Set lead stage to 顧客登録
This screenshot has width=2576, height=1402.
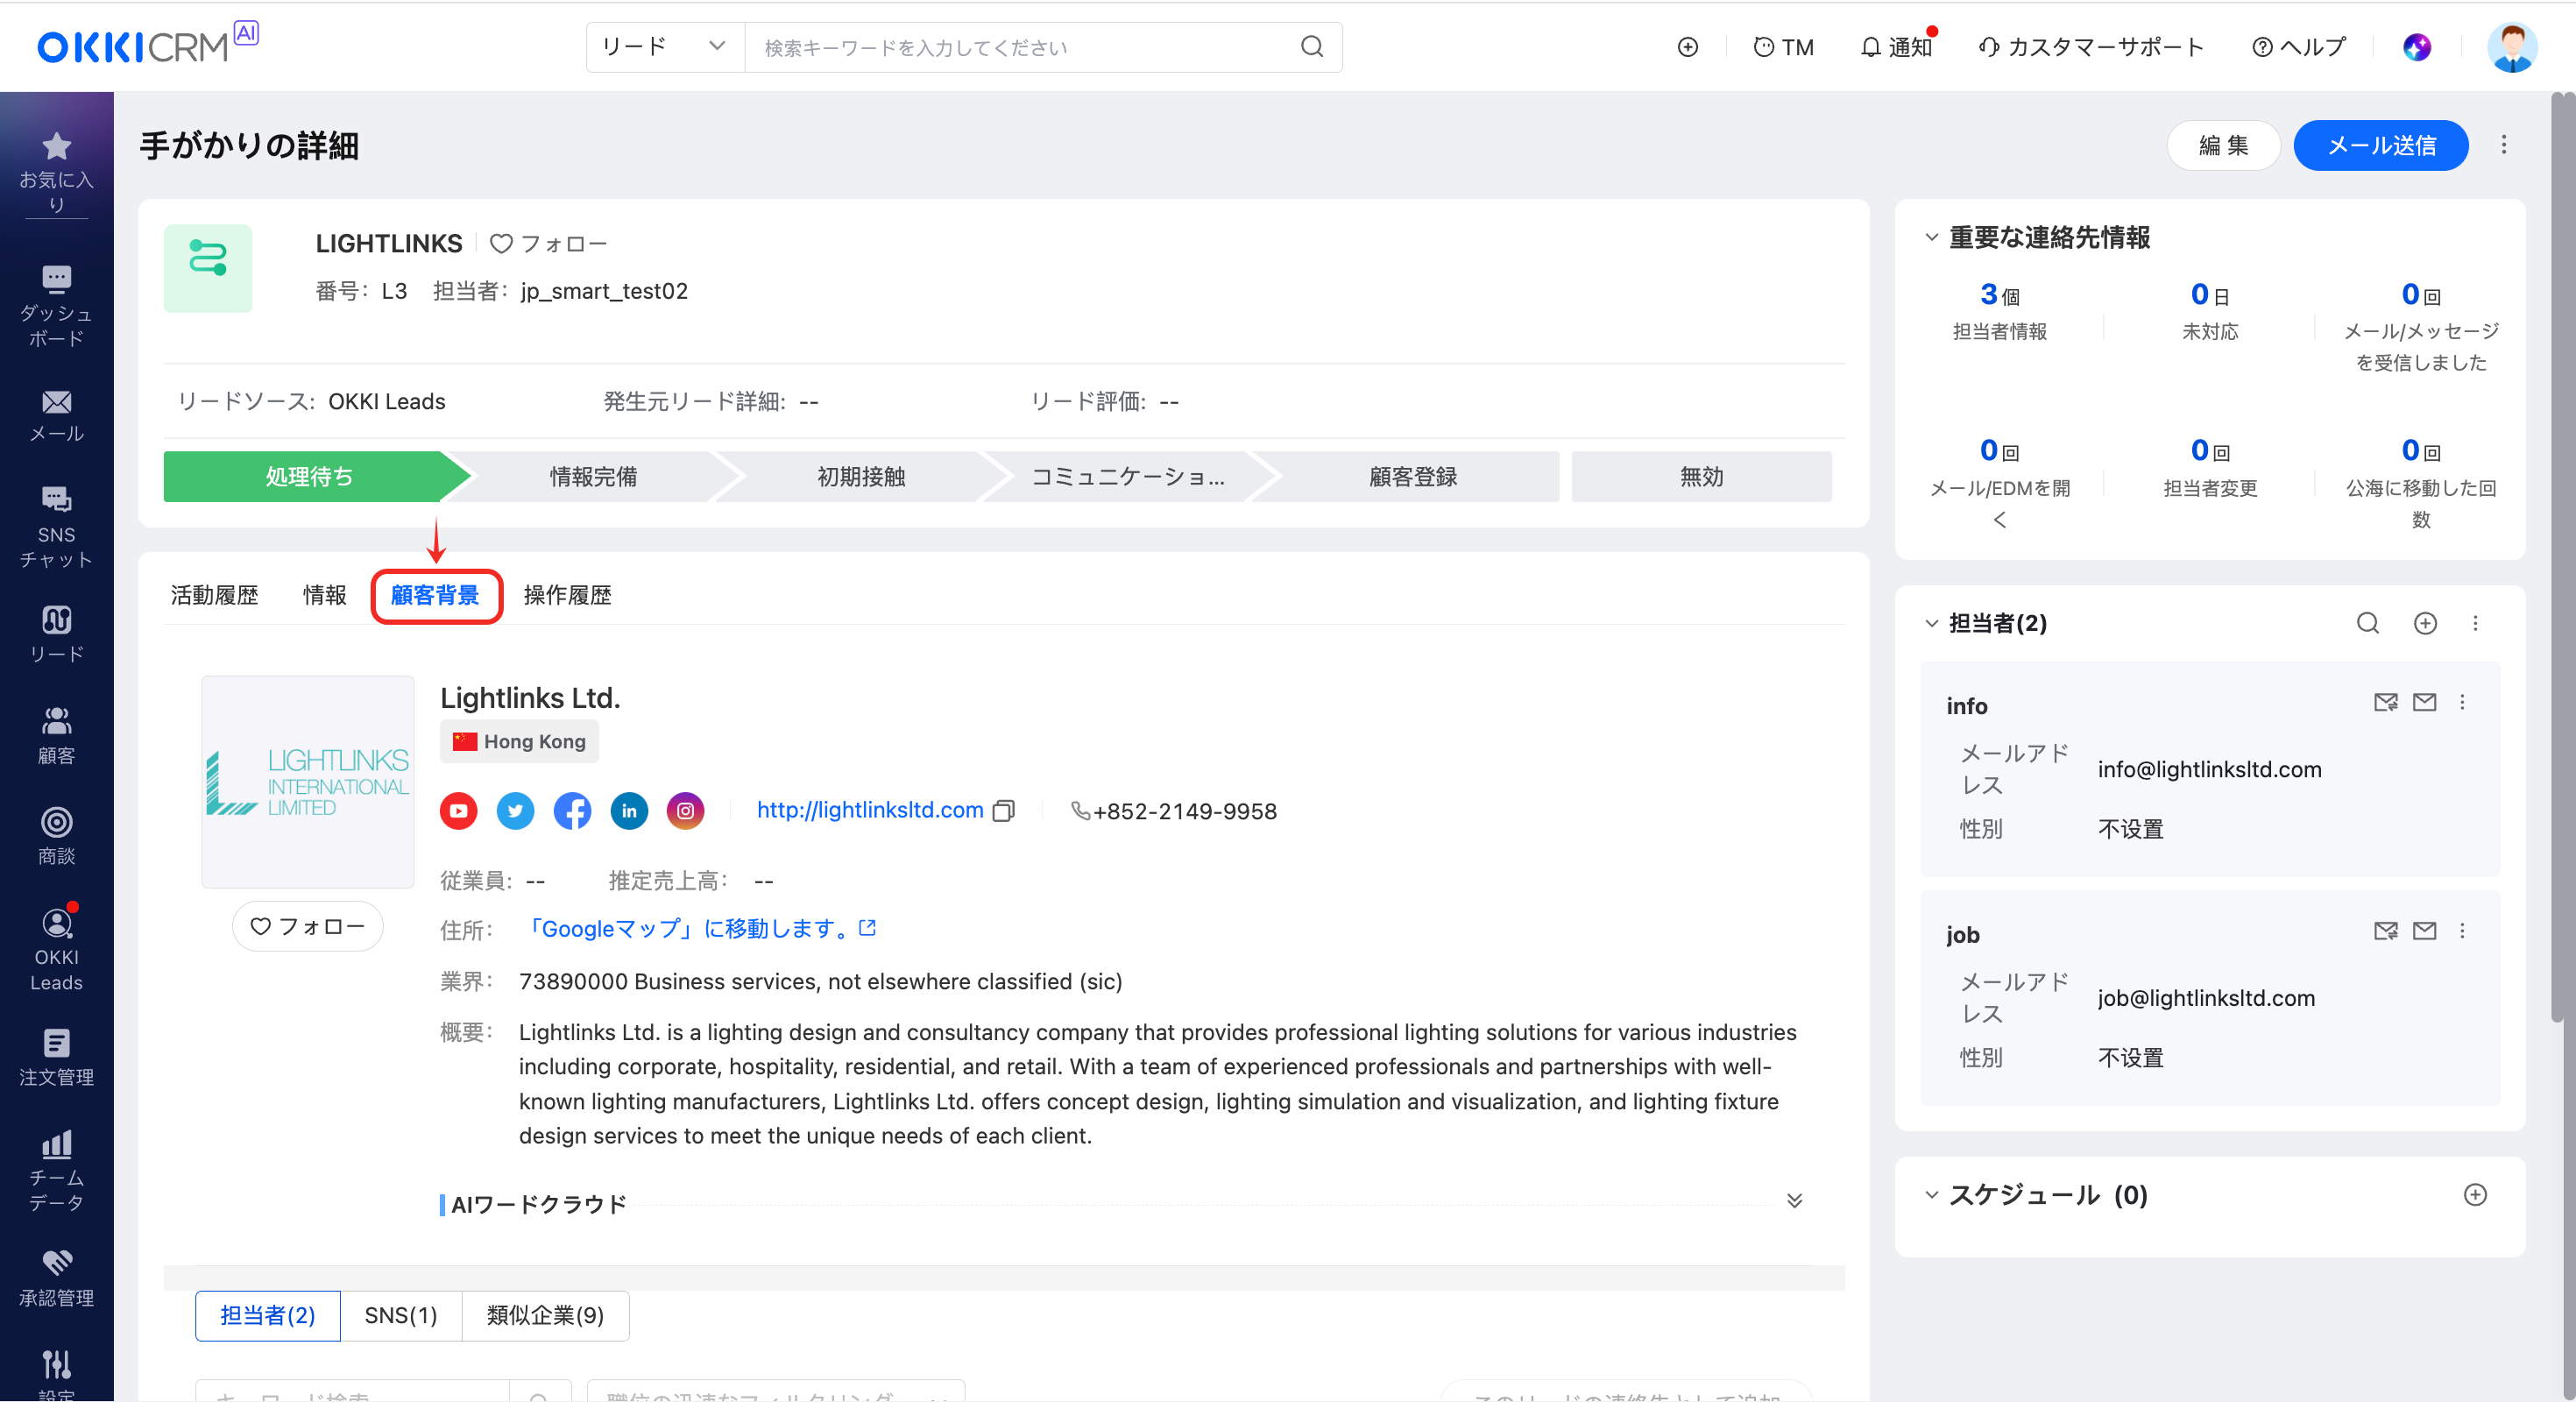1413,477
